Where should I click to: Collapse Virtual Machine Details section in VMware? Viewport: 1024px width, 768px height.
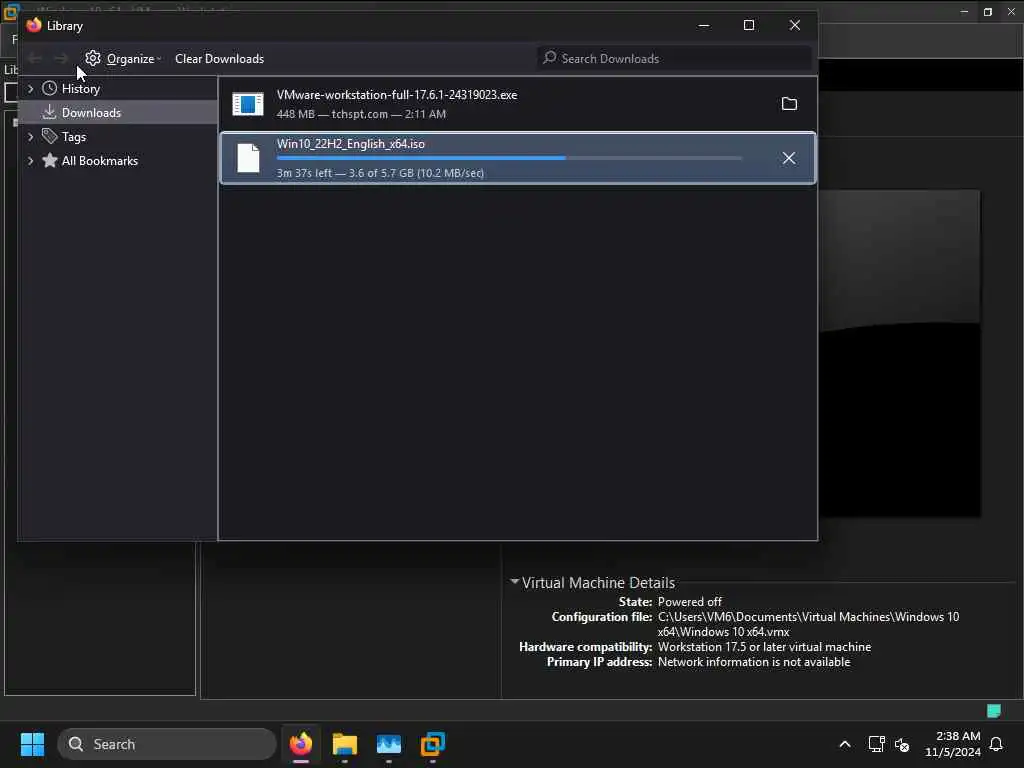(515, 581)
